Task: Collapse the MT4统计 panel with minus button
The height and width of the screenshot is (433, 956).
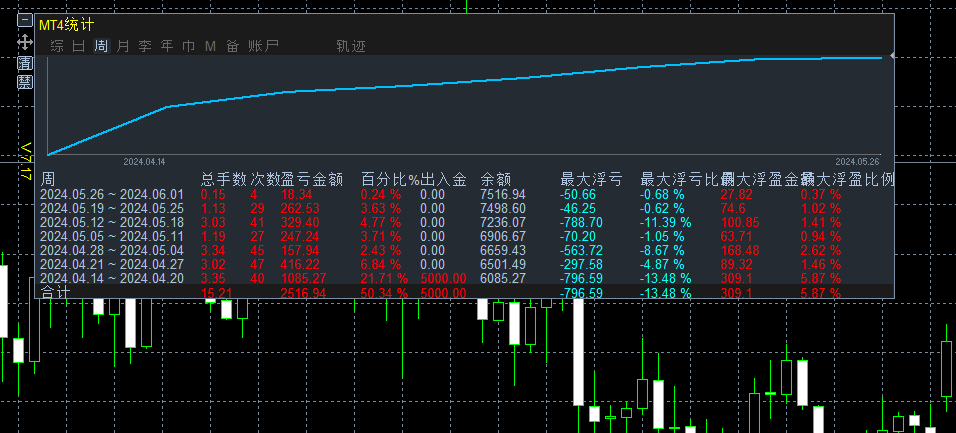Action: (x=24, y=21)
